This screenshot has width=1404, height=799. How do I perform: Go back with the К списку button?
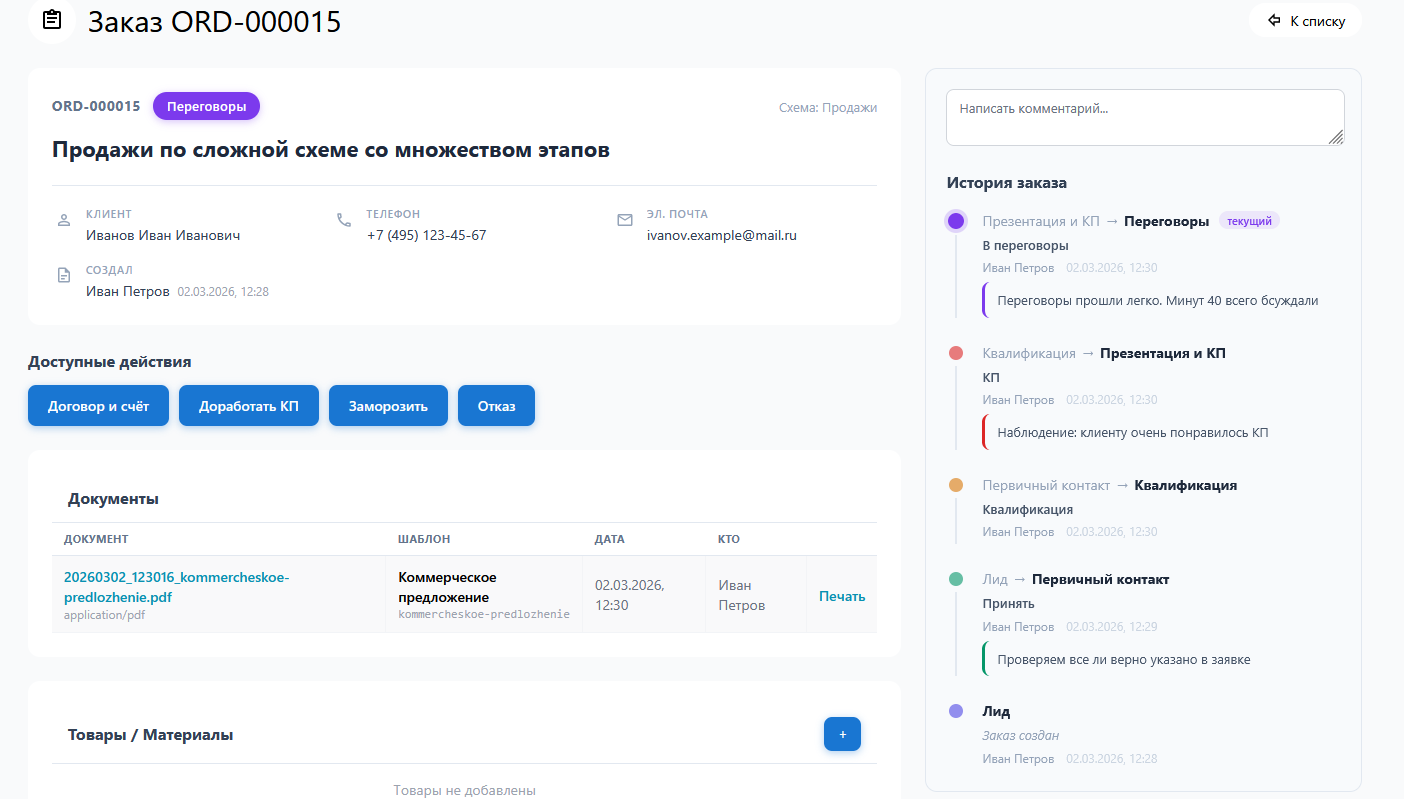click(1305, 21)
